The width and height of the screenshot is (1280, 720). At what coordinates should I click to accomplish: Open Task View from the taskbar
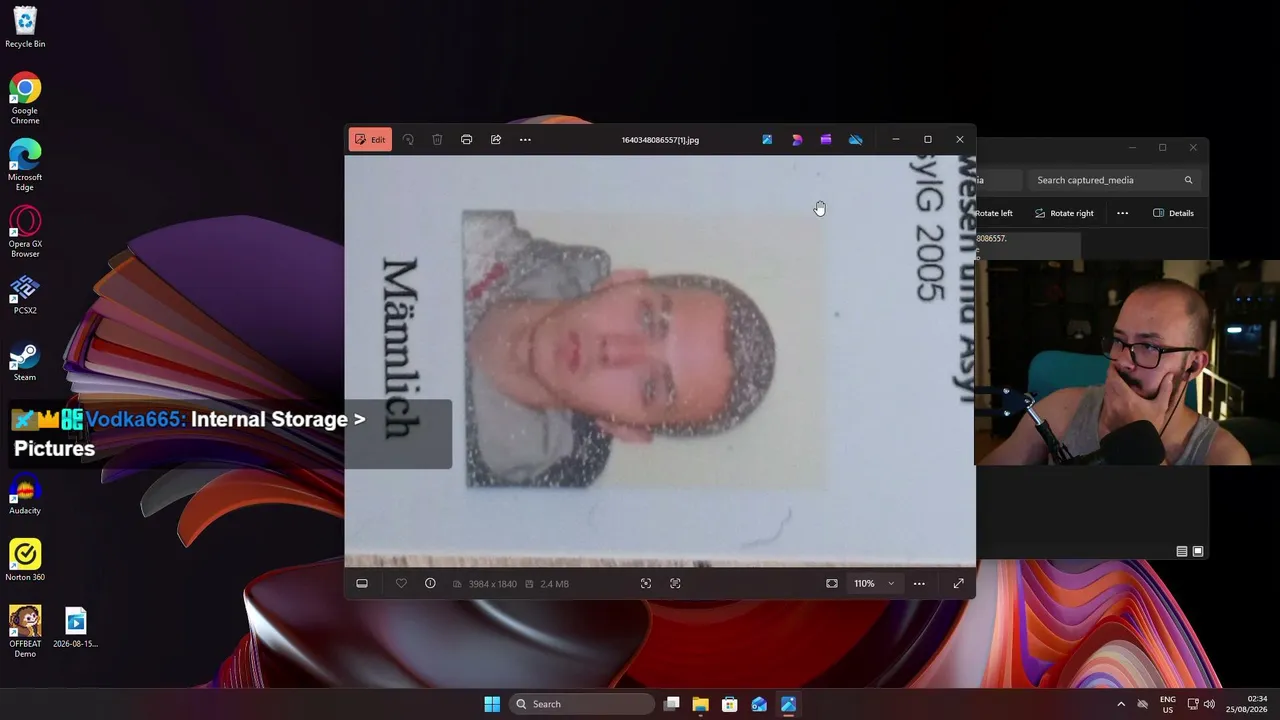[x=672, y=704]
